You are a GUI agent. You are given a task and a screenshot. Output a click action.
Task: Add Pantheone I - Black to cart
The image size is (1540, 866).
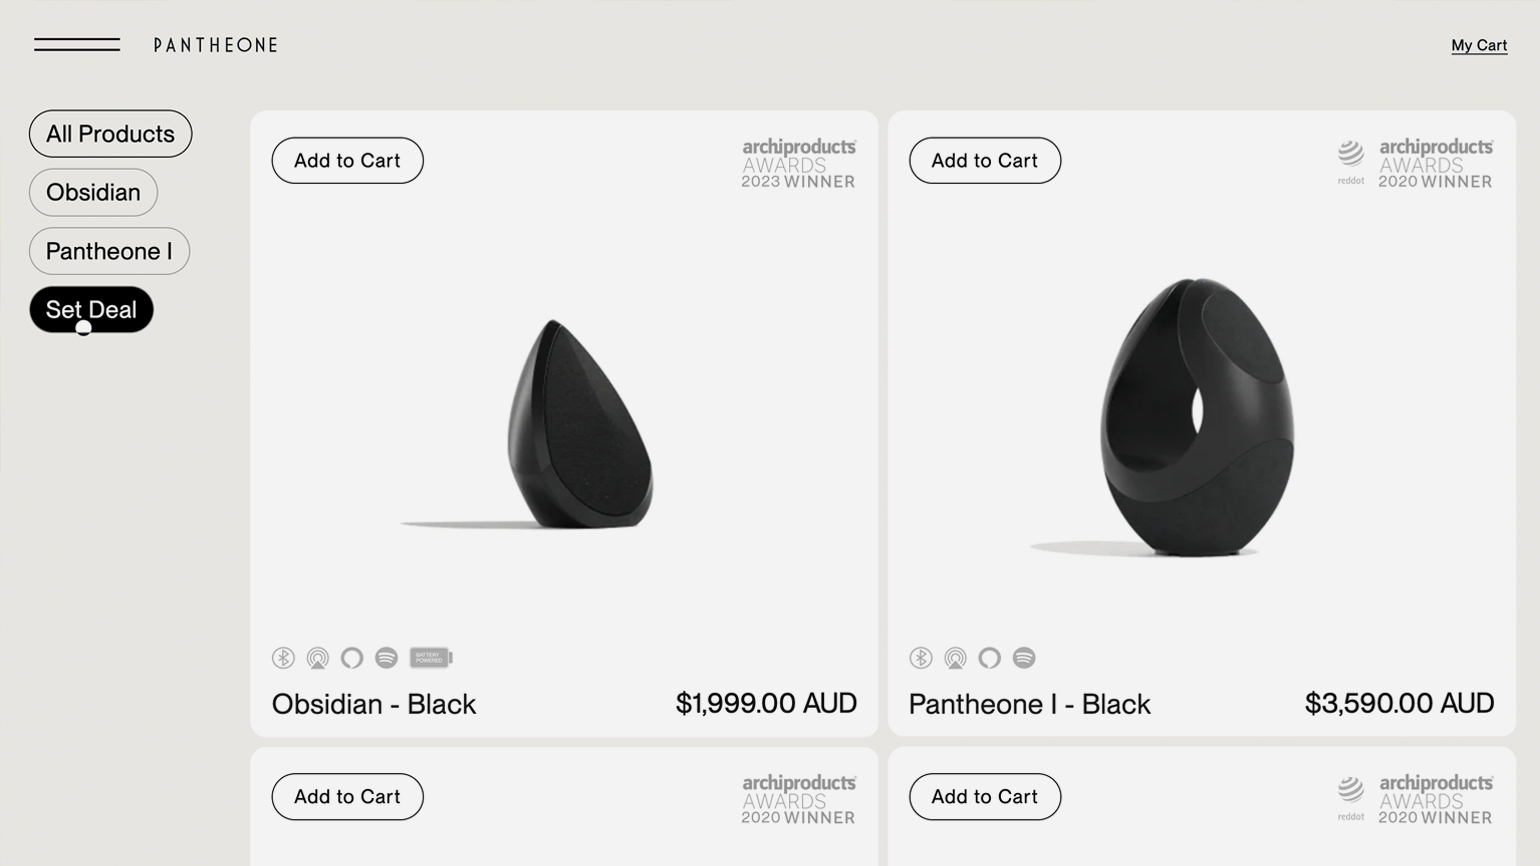[985, 160]
